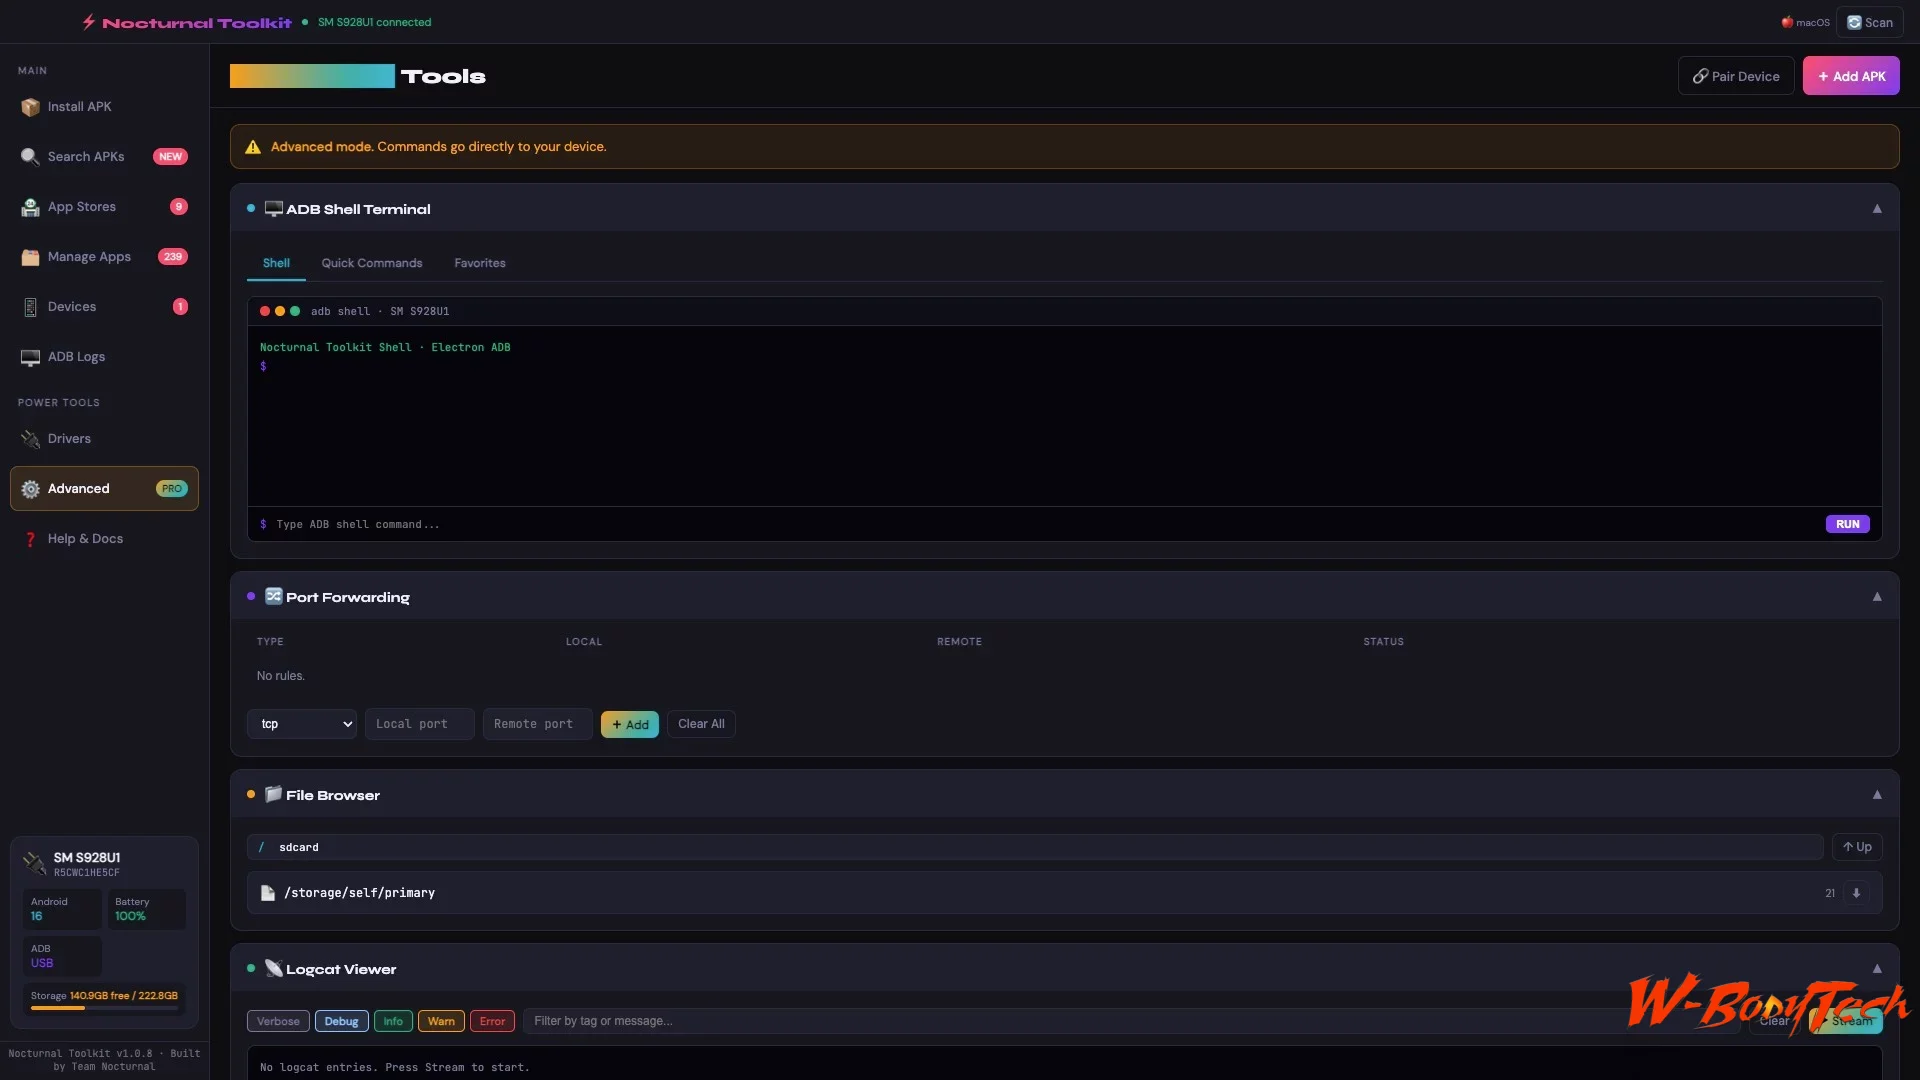Click the Scan icon button

(1869, 22)
